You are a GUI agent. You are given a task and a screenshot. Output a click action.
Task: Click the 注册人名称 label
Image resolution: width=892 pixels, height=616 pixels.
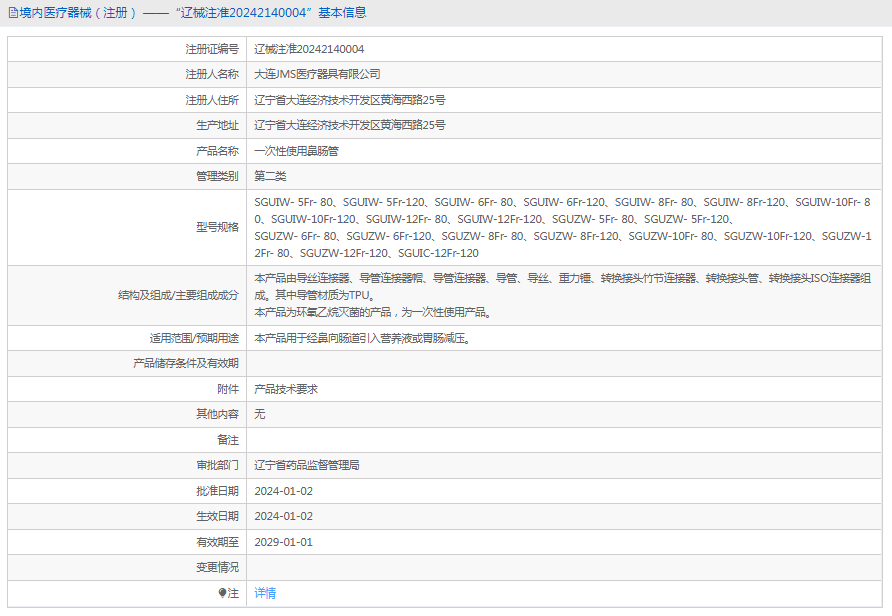tap(212, 75)
